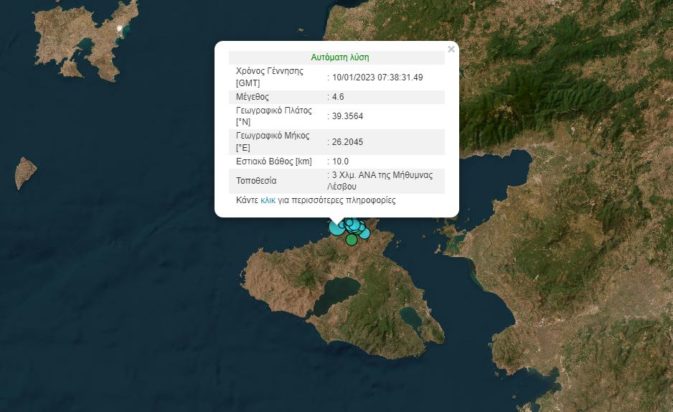Click the 'Χρόνος Γέννησης [GMT]' label

(x=269, y=77)
